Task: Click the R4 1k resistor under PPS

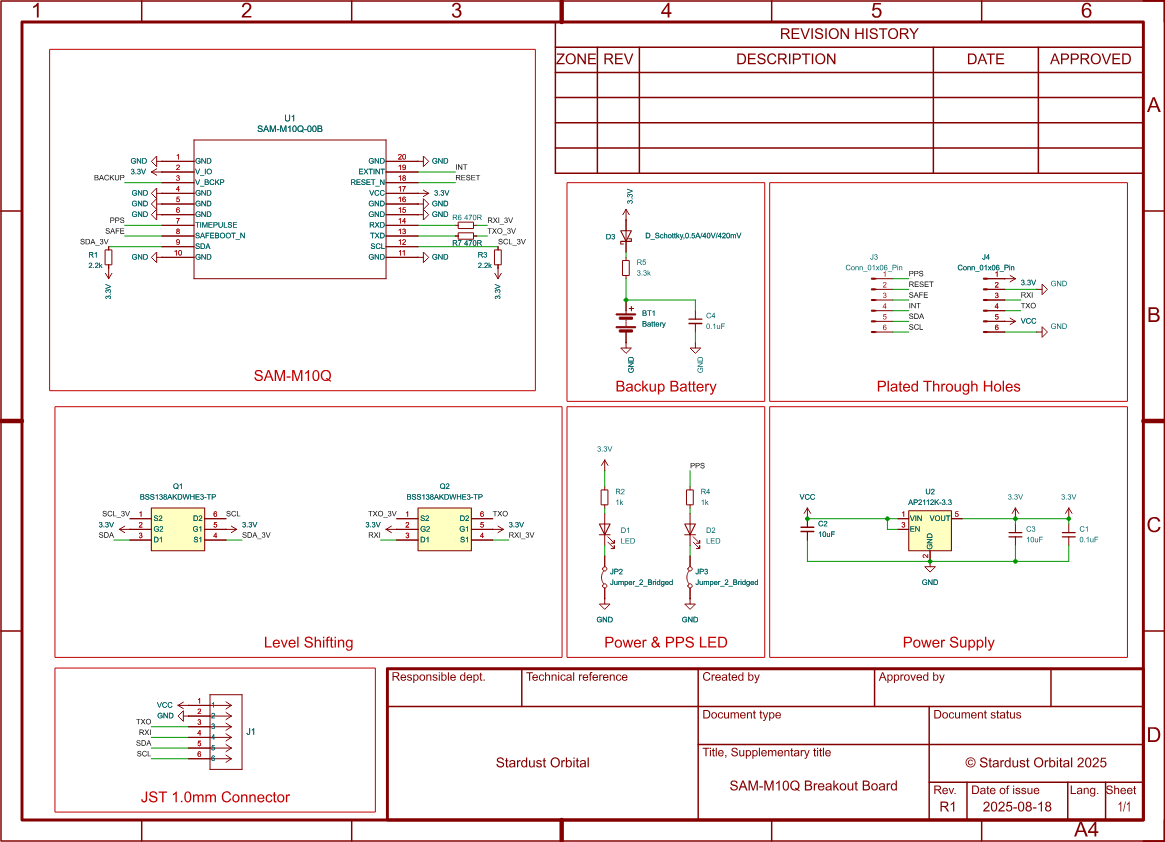Action: click(690, 497)
